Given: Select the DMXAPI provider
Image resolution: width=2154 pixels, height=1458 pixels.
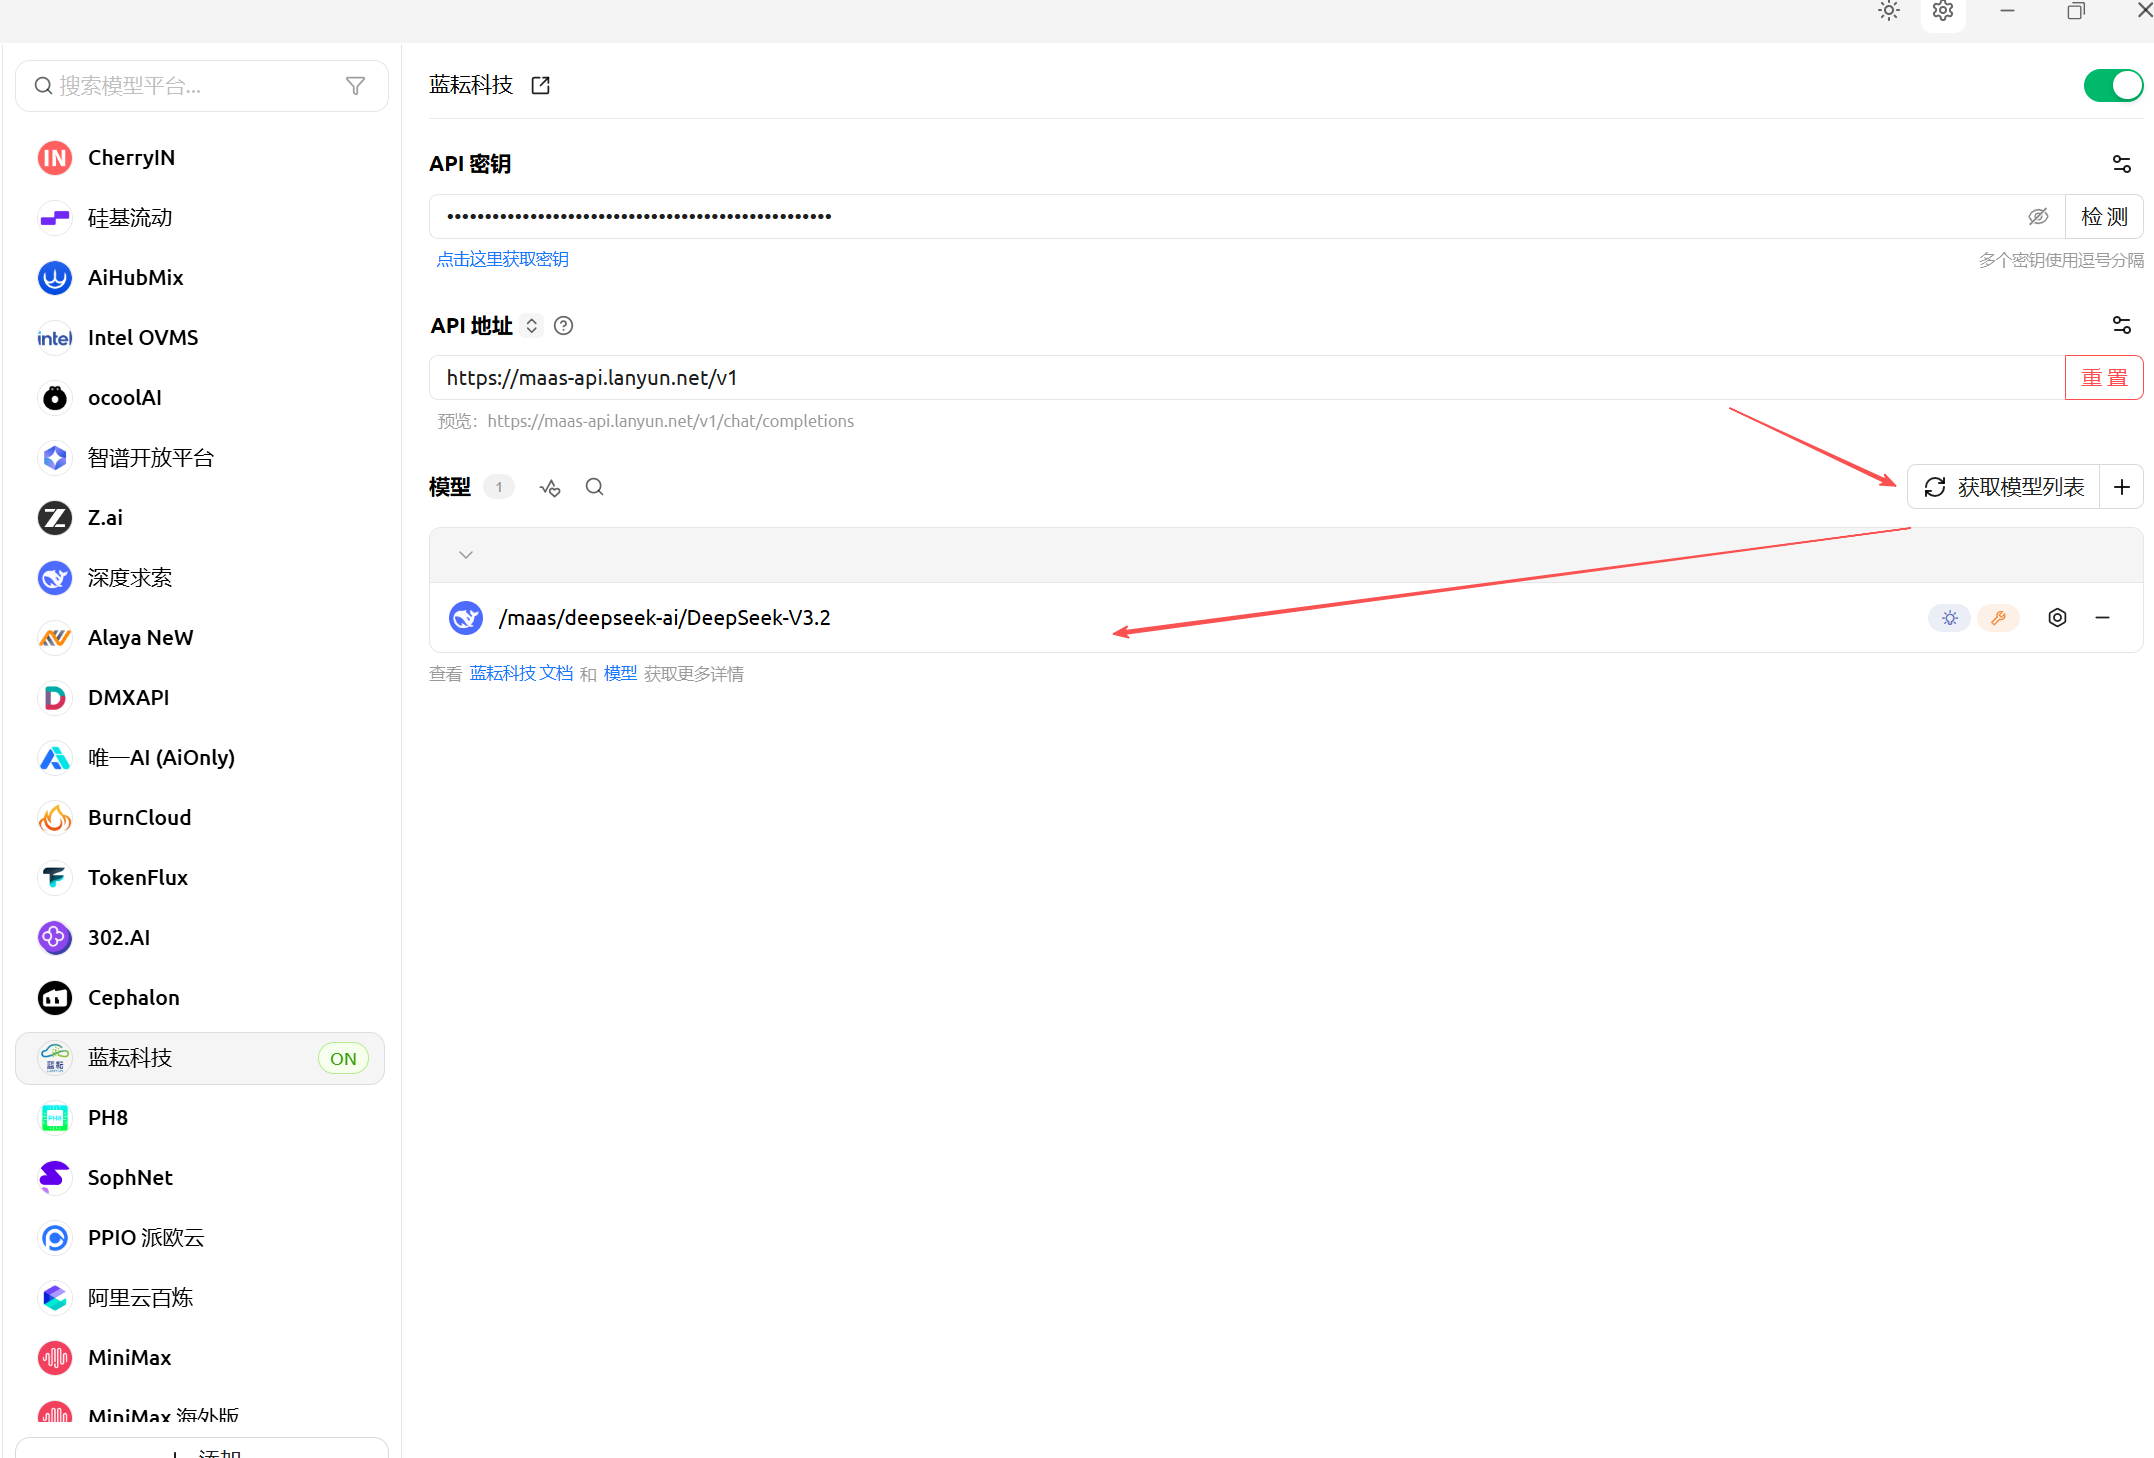Looking at the screenshot, I should pyautogui.click(x=200, y=698).
